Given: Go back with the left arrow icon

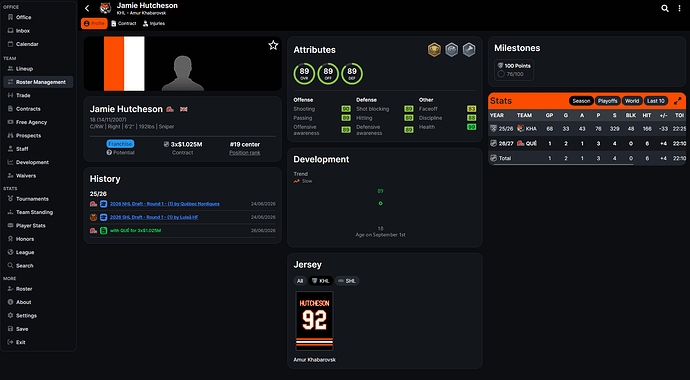Looking at the screenshot, I should pos(87,8).
